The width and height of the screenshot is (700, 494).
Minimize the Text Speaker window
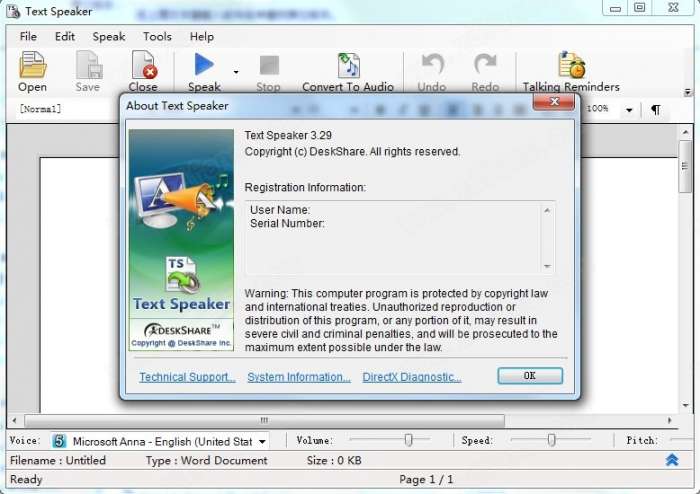(616, 8)
